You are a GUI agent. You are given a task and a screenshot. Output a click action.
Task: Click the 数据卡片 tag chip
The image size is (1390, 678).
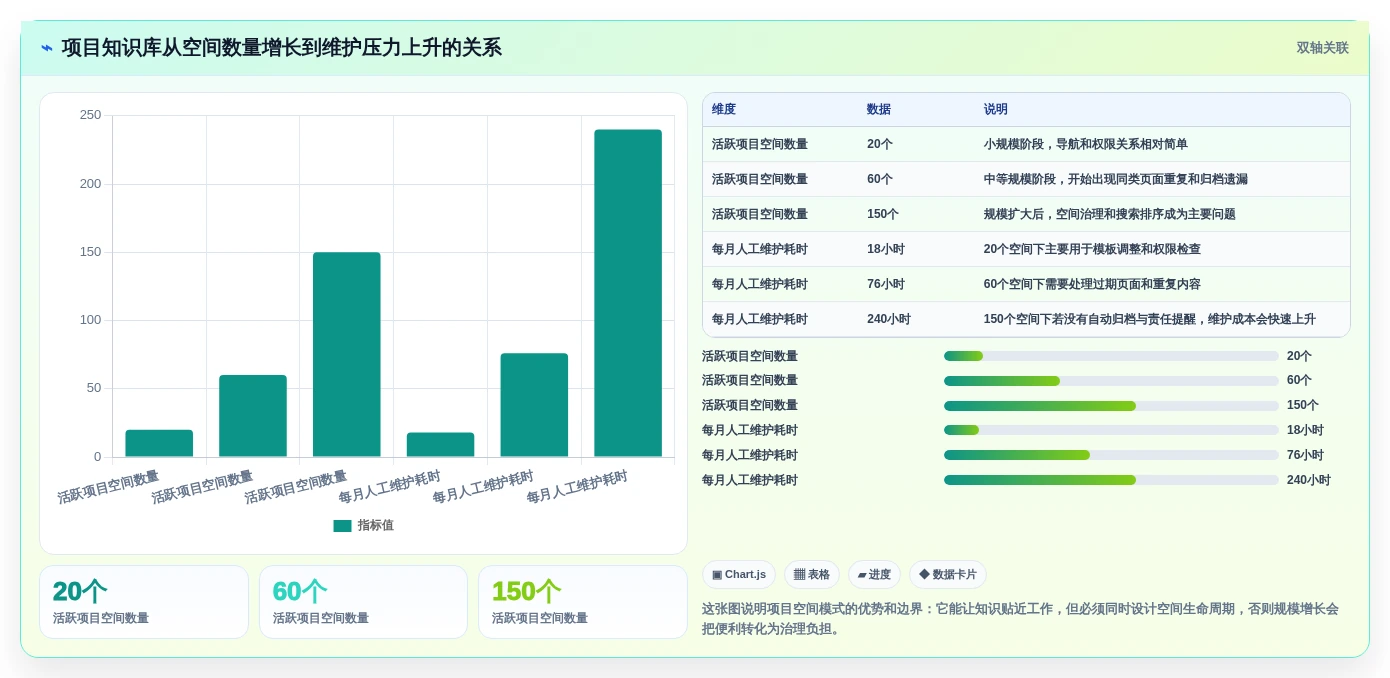tap(948, 575)
